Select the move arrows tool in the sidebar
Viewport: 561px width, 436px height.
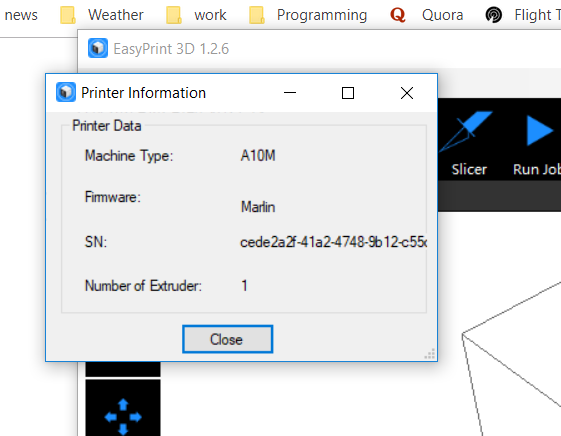click(x=123, y=417)
